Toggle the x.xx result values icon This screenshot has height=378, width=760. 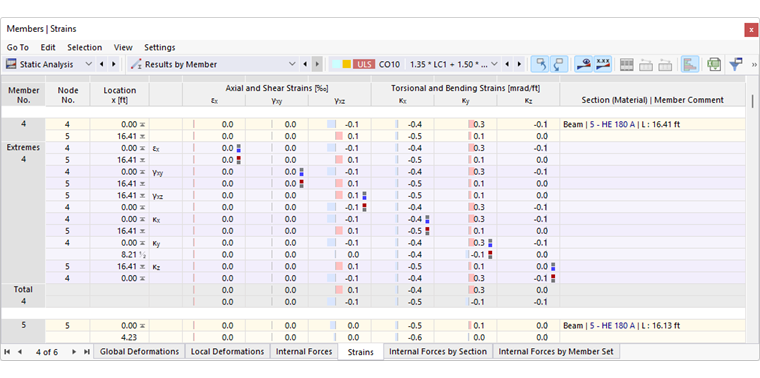[x=603, y=64]
